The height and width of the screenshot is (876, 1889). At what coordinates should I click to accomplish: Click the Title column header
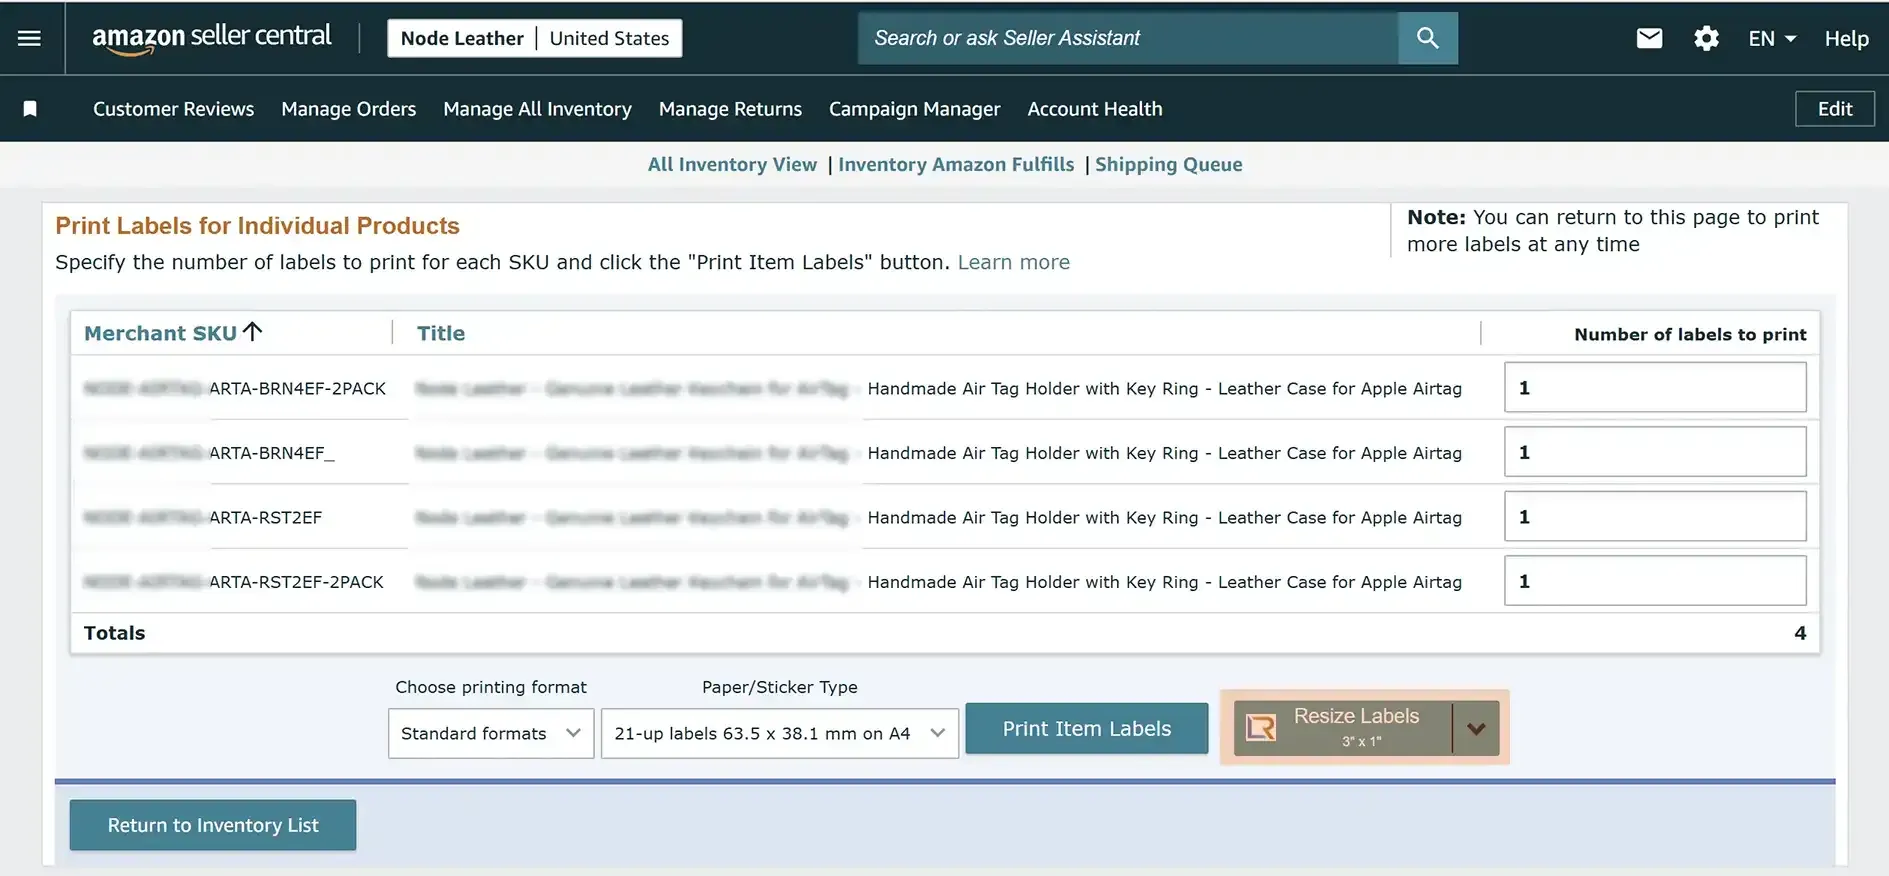(x=441, y=333)
